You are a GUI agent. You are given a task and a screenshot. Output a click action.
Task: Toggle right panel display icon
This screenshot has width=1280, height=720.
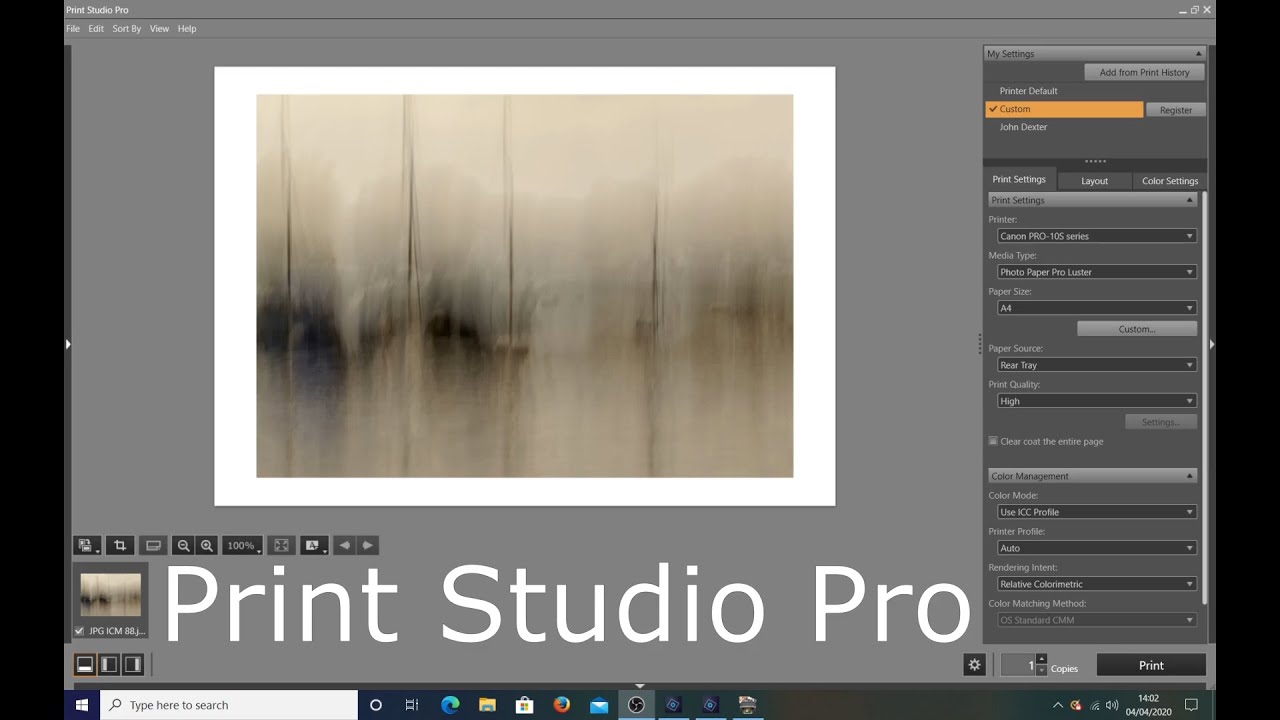tap(132, 664)
